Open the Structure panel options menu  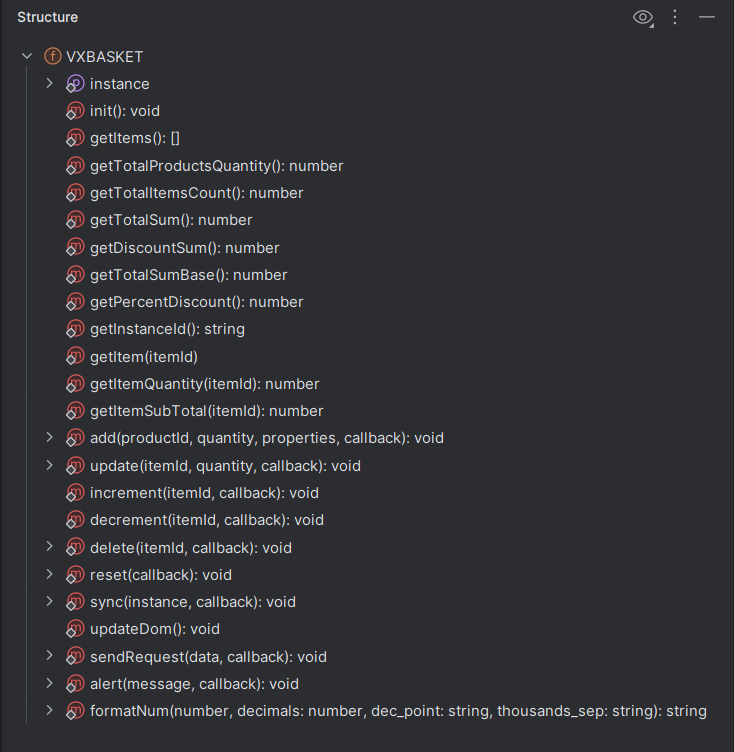[x=675, y=17]
